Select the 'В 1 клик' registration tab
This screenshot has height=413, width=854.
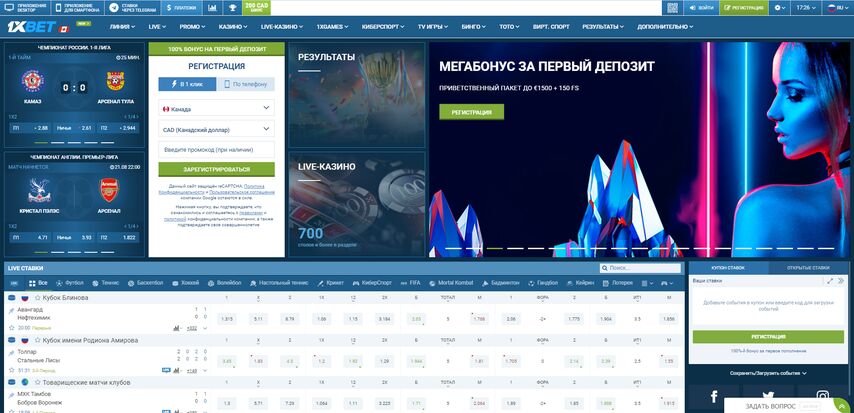coord(187,84)
